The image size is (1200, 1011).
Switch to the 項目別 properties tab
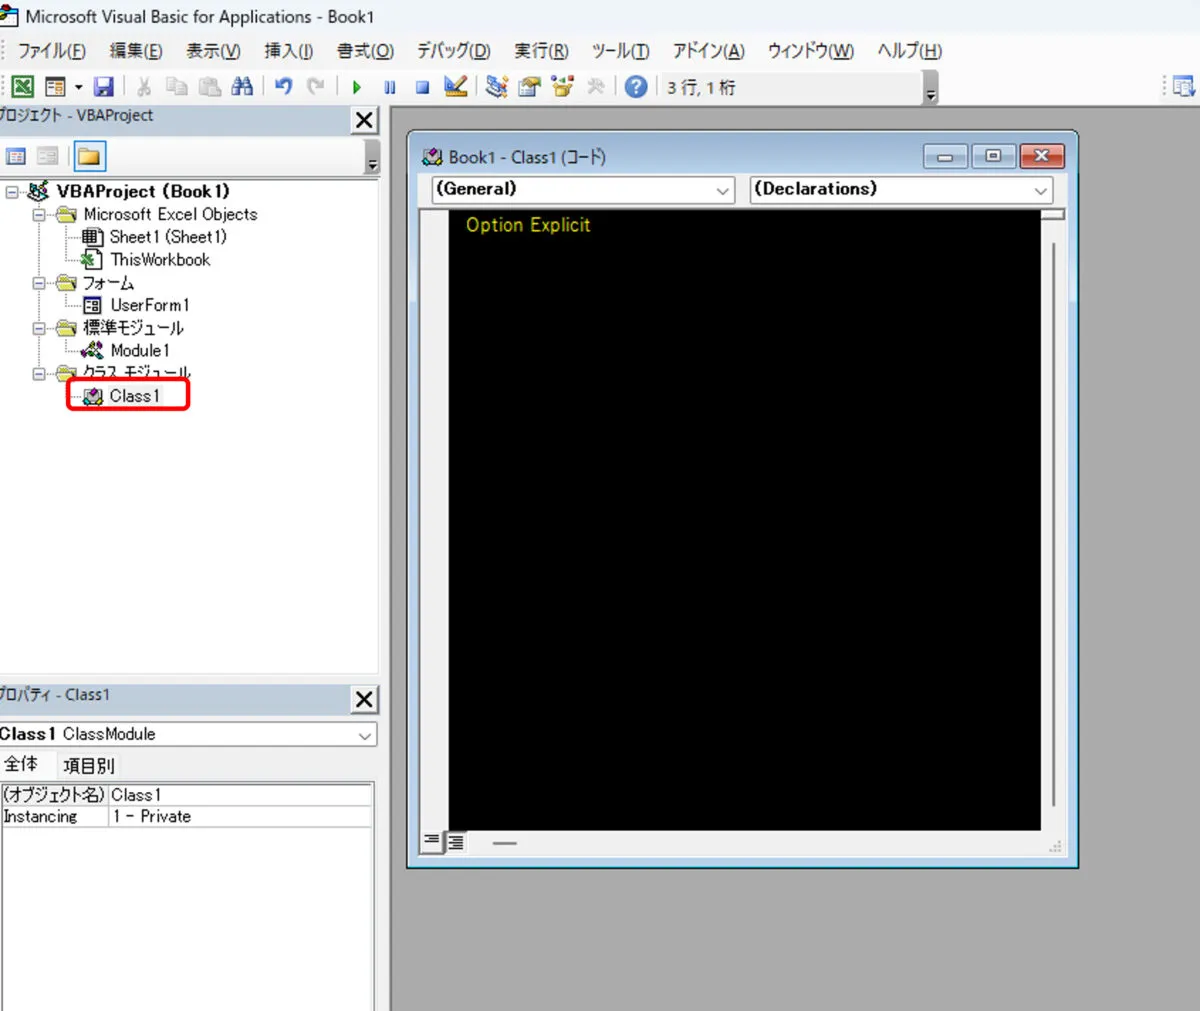(88, 766)
